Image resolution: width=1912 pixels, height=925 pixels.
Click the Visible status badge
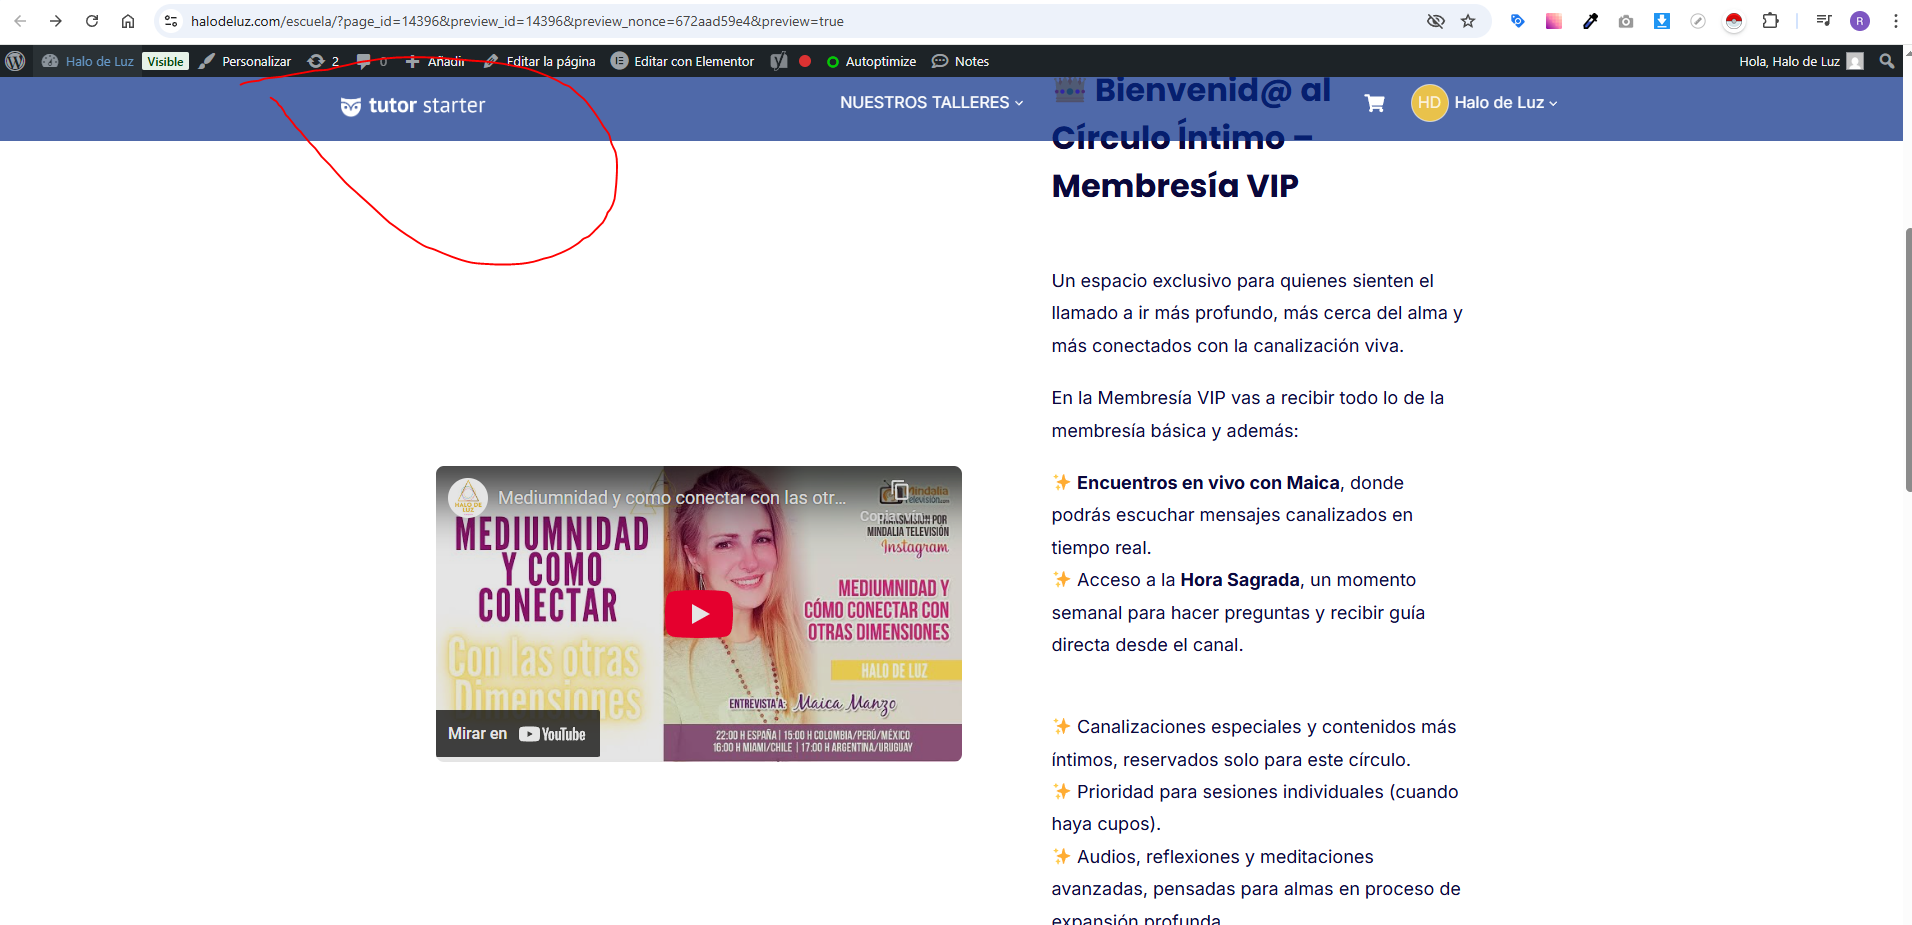tap(165, 61)
